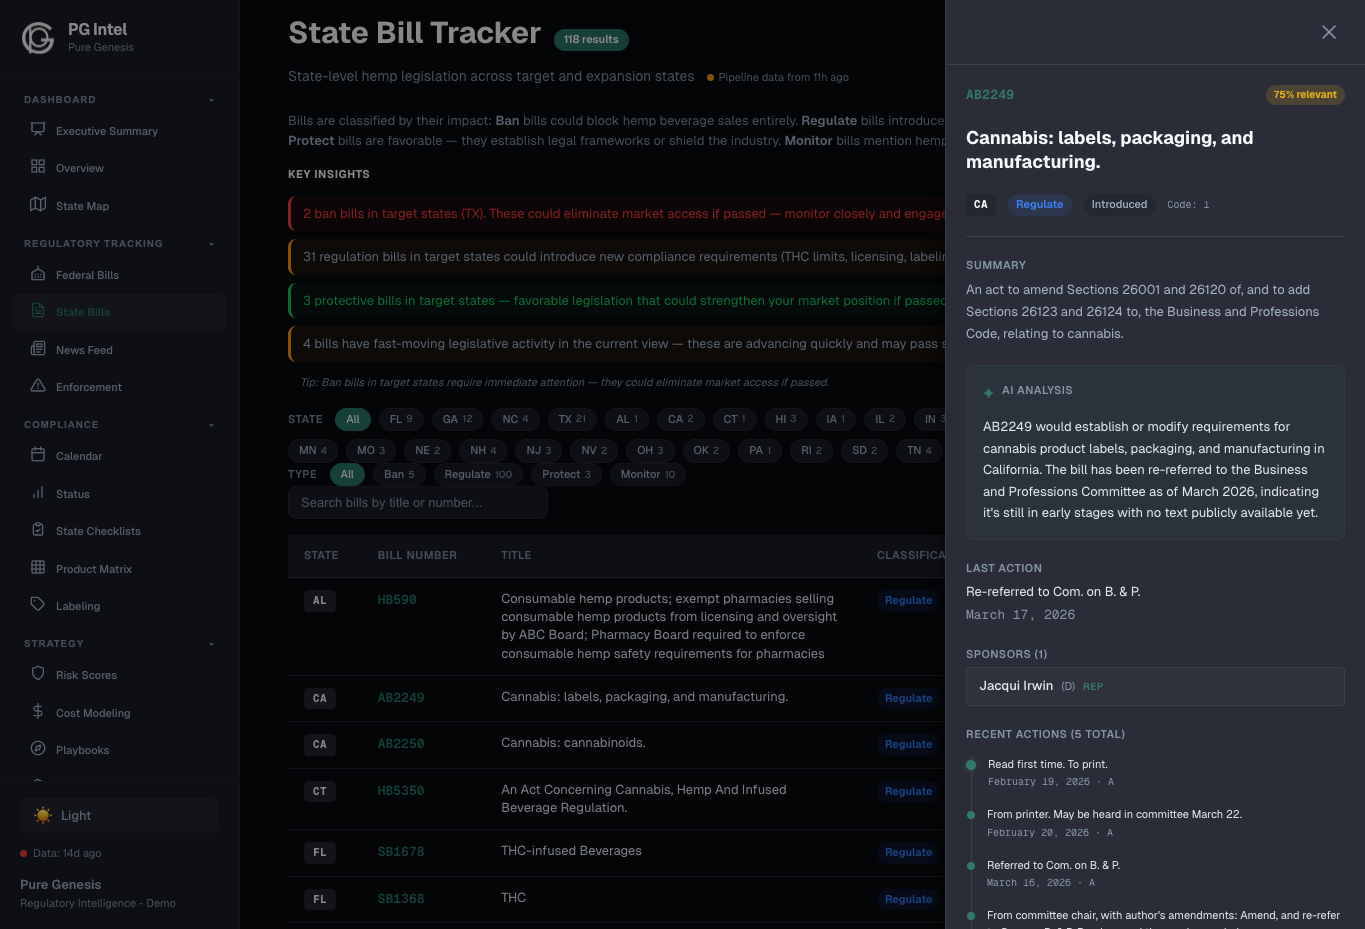The height and width of the screenshot is (929, 1365).
Task: Open the Risk Scores page
Action: [x=88, y=674]
